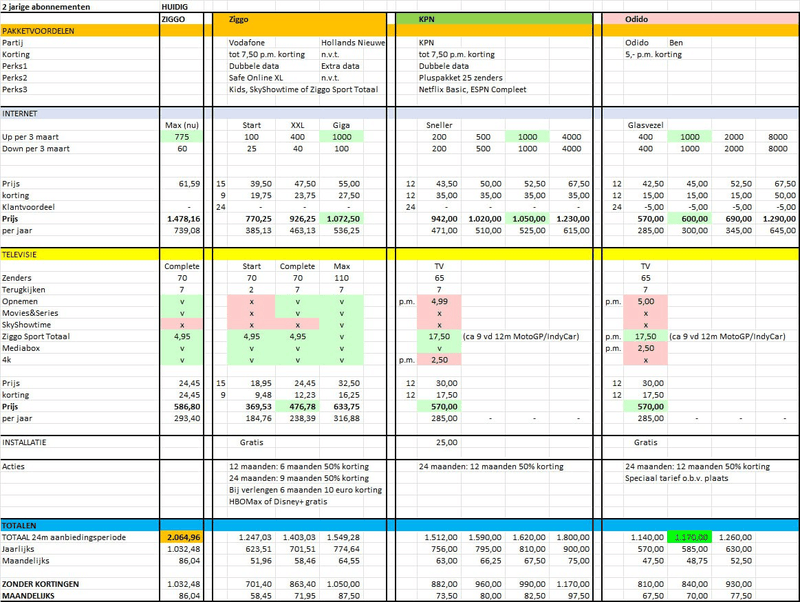
Task: Click the 1.800,00 KPN total cell
Action: pos(573,537)
